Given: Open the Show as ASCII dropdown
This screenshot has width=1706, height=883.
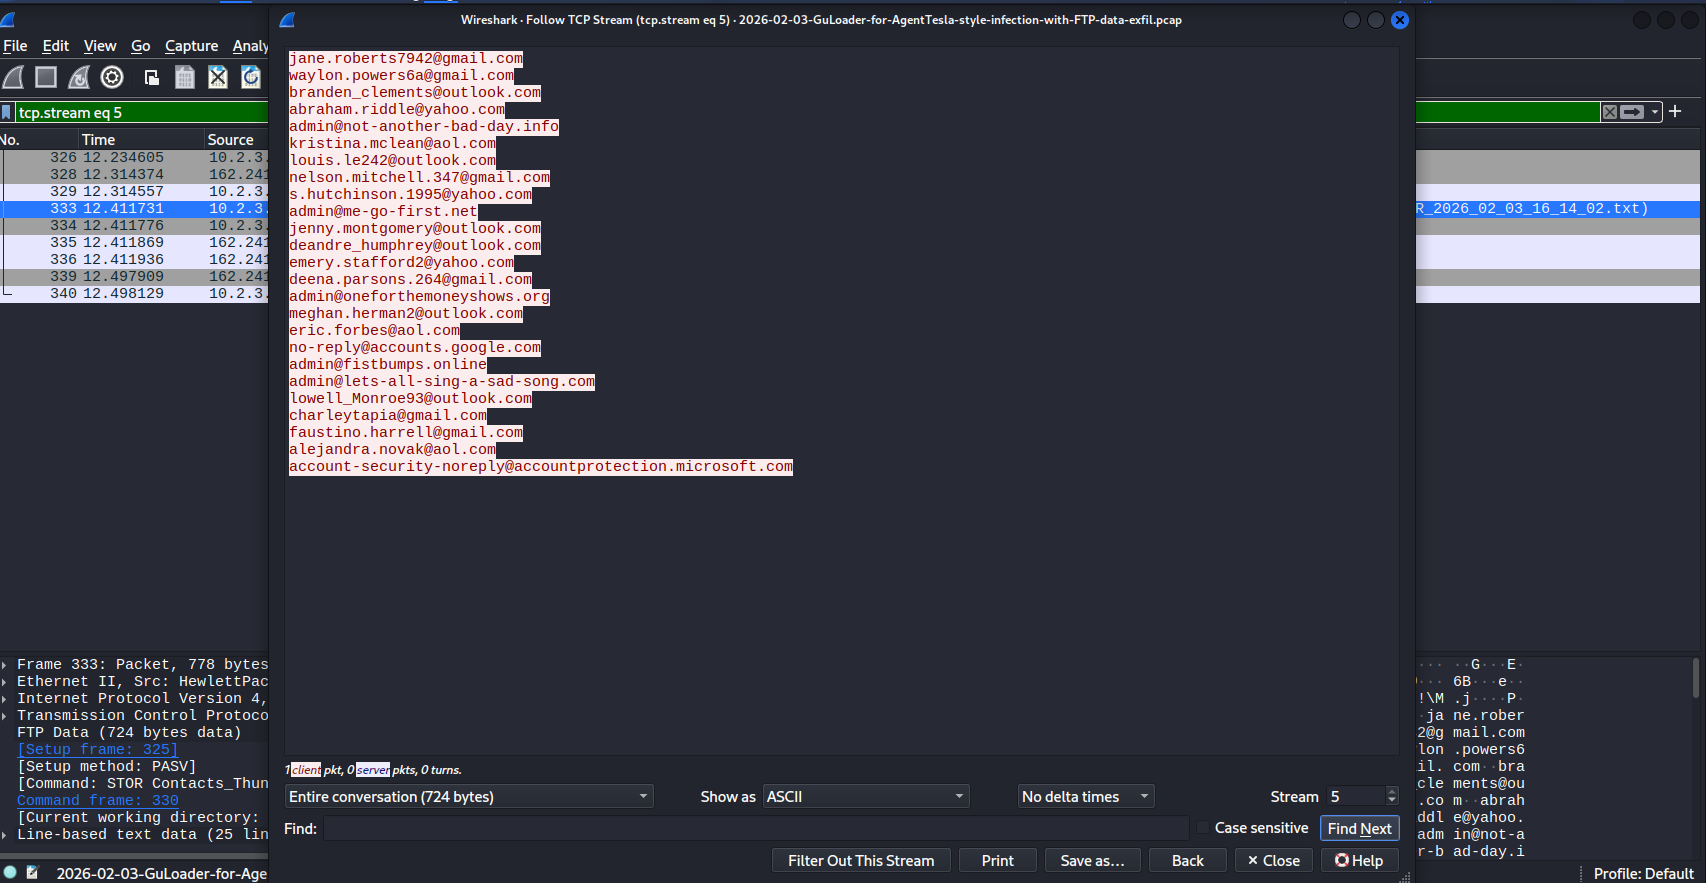Looking at the screenshot, I should (866, 796).
